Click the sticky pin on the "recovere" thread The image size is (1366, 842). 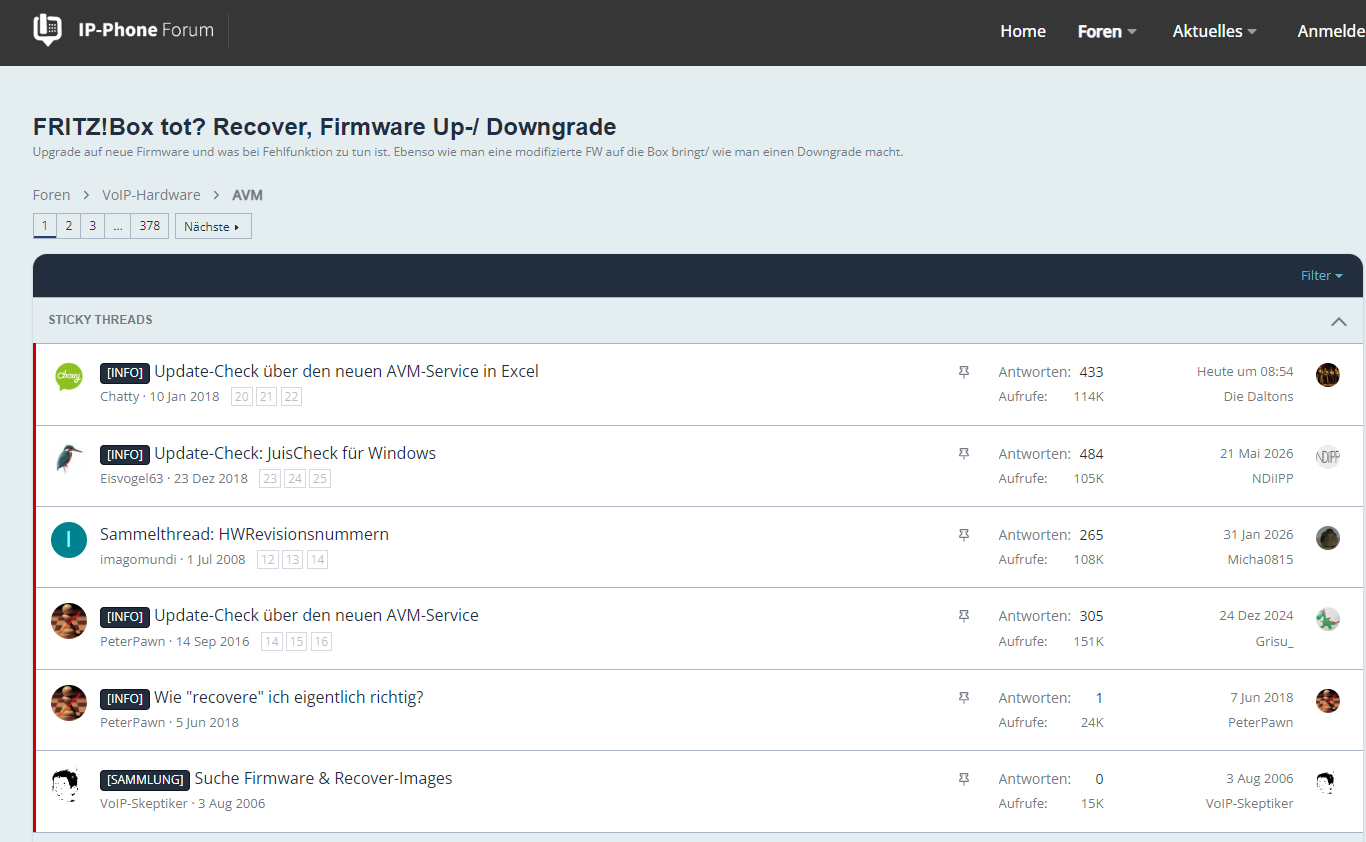[x=964, y=698]
